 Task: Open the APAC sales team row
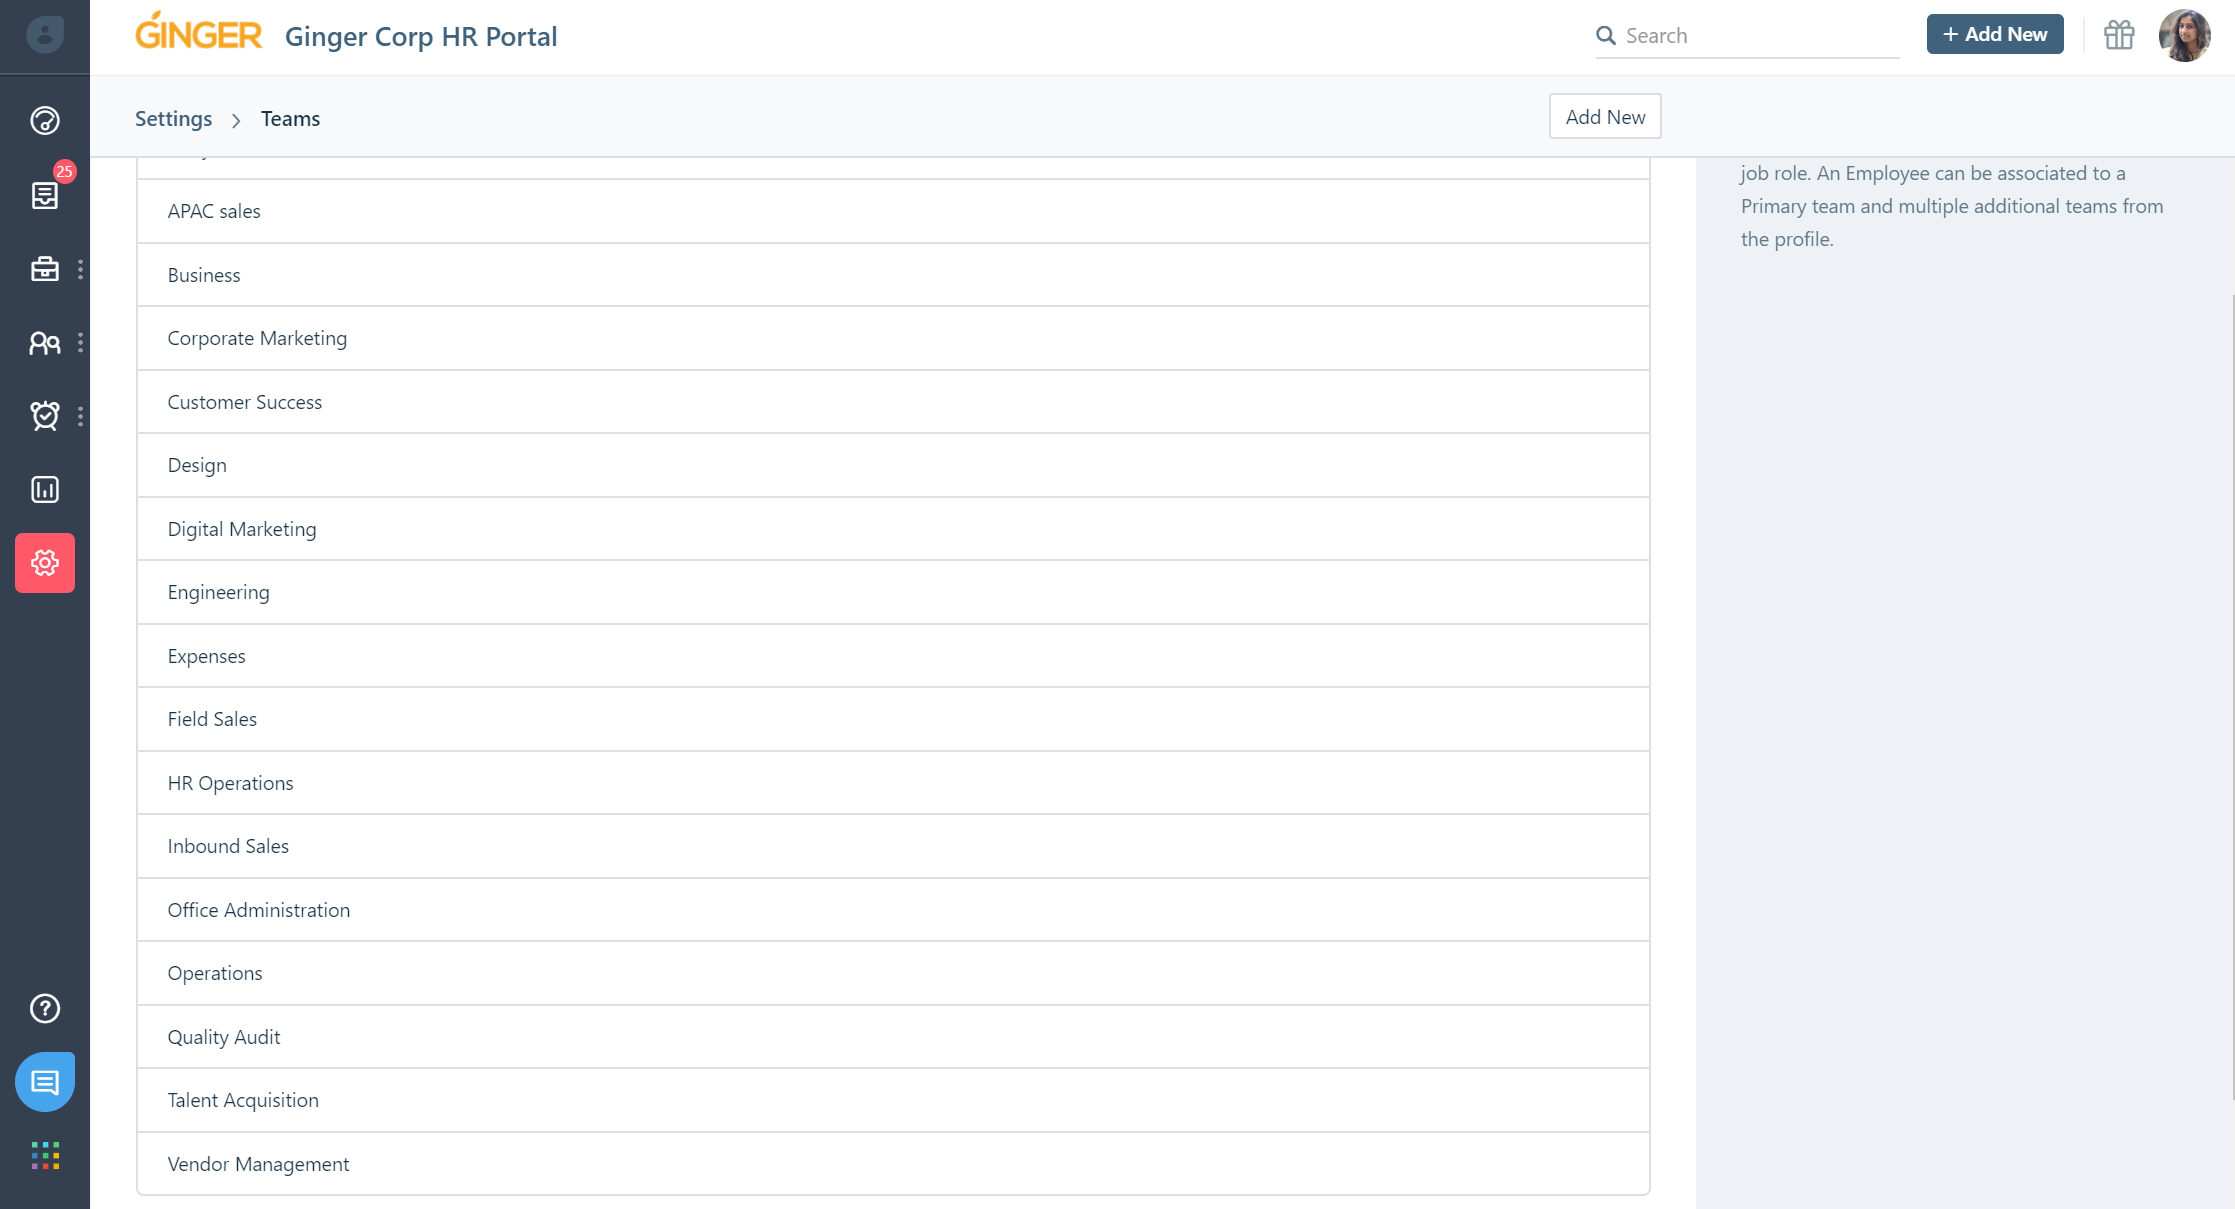point(893,211)
